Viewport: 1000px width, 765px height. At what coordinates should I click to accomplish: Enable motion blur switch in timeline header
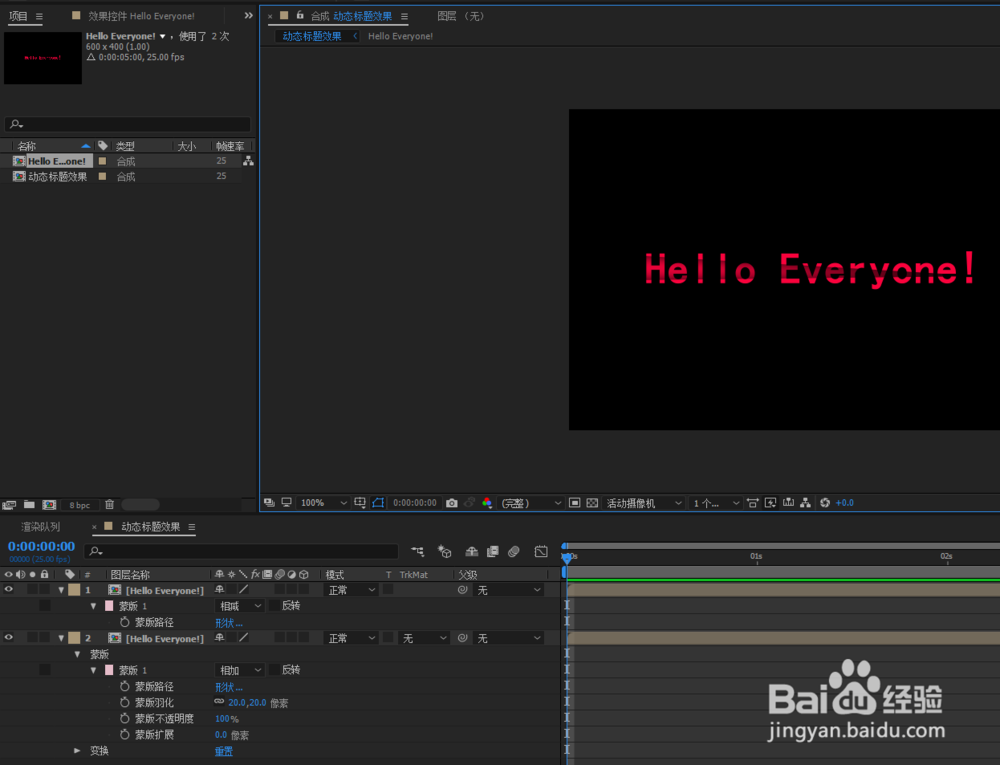tap(513, 551)
